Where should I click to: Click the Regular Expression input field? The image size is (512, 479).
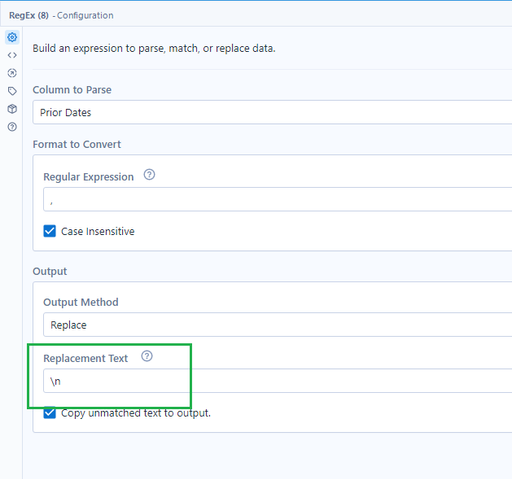tap(278, 199)
